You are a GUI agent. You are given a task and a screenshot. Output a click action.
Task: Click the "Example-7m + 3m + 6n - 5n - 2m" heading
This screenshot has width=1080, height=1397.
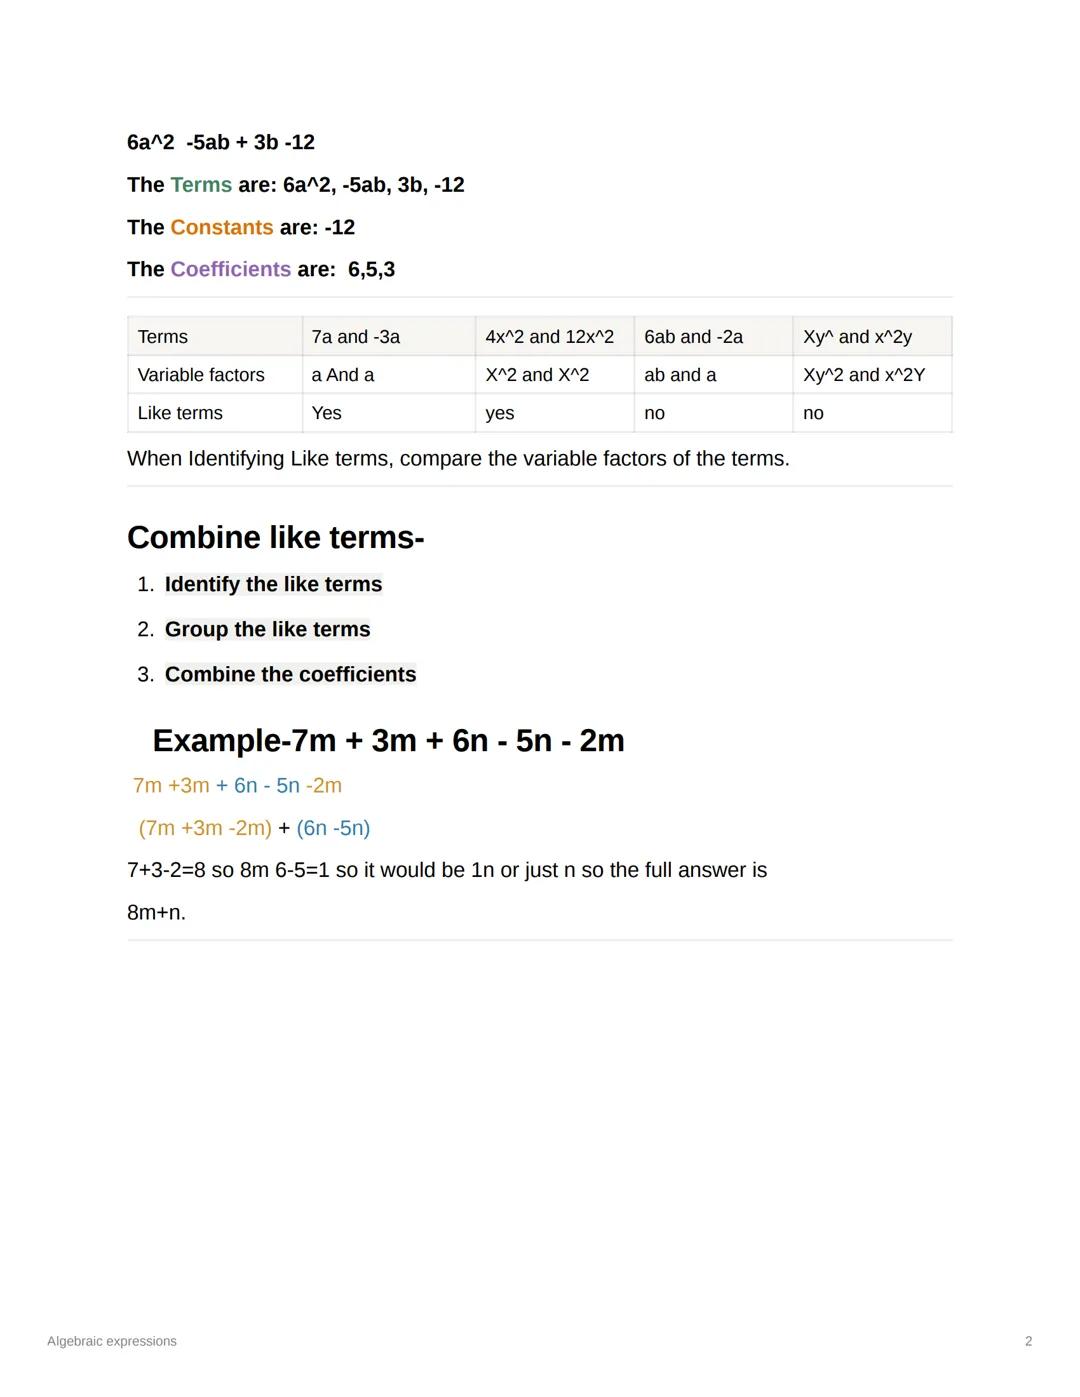click(388, 740)
